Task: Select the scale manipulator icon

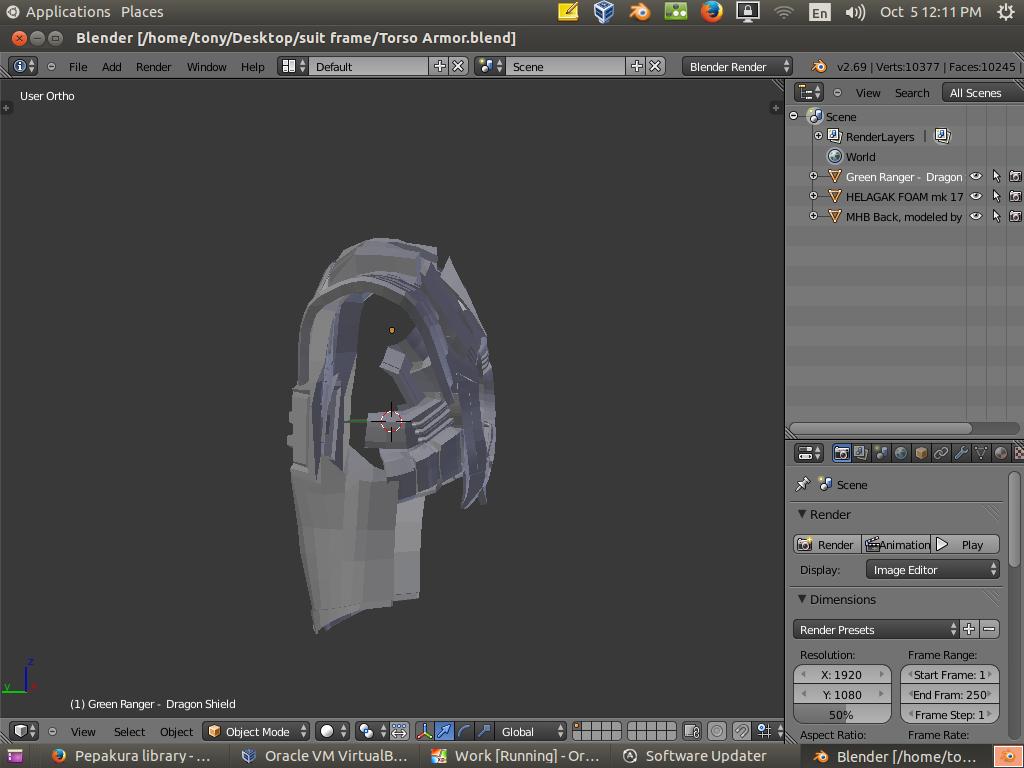Action: coord(484,731)
